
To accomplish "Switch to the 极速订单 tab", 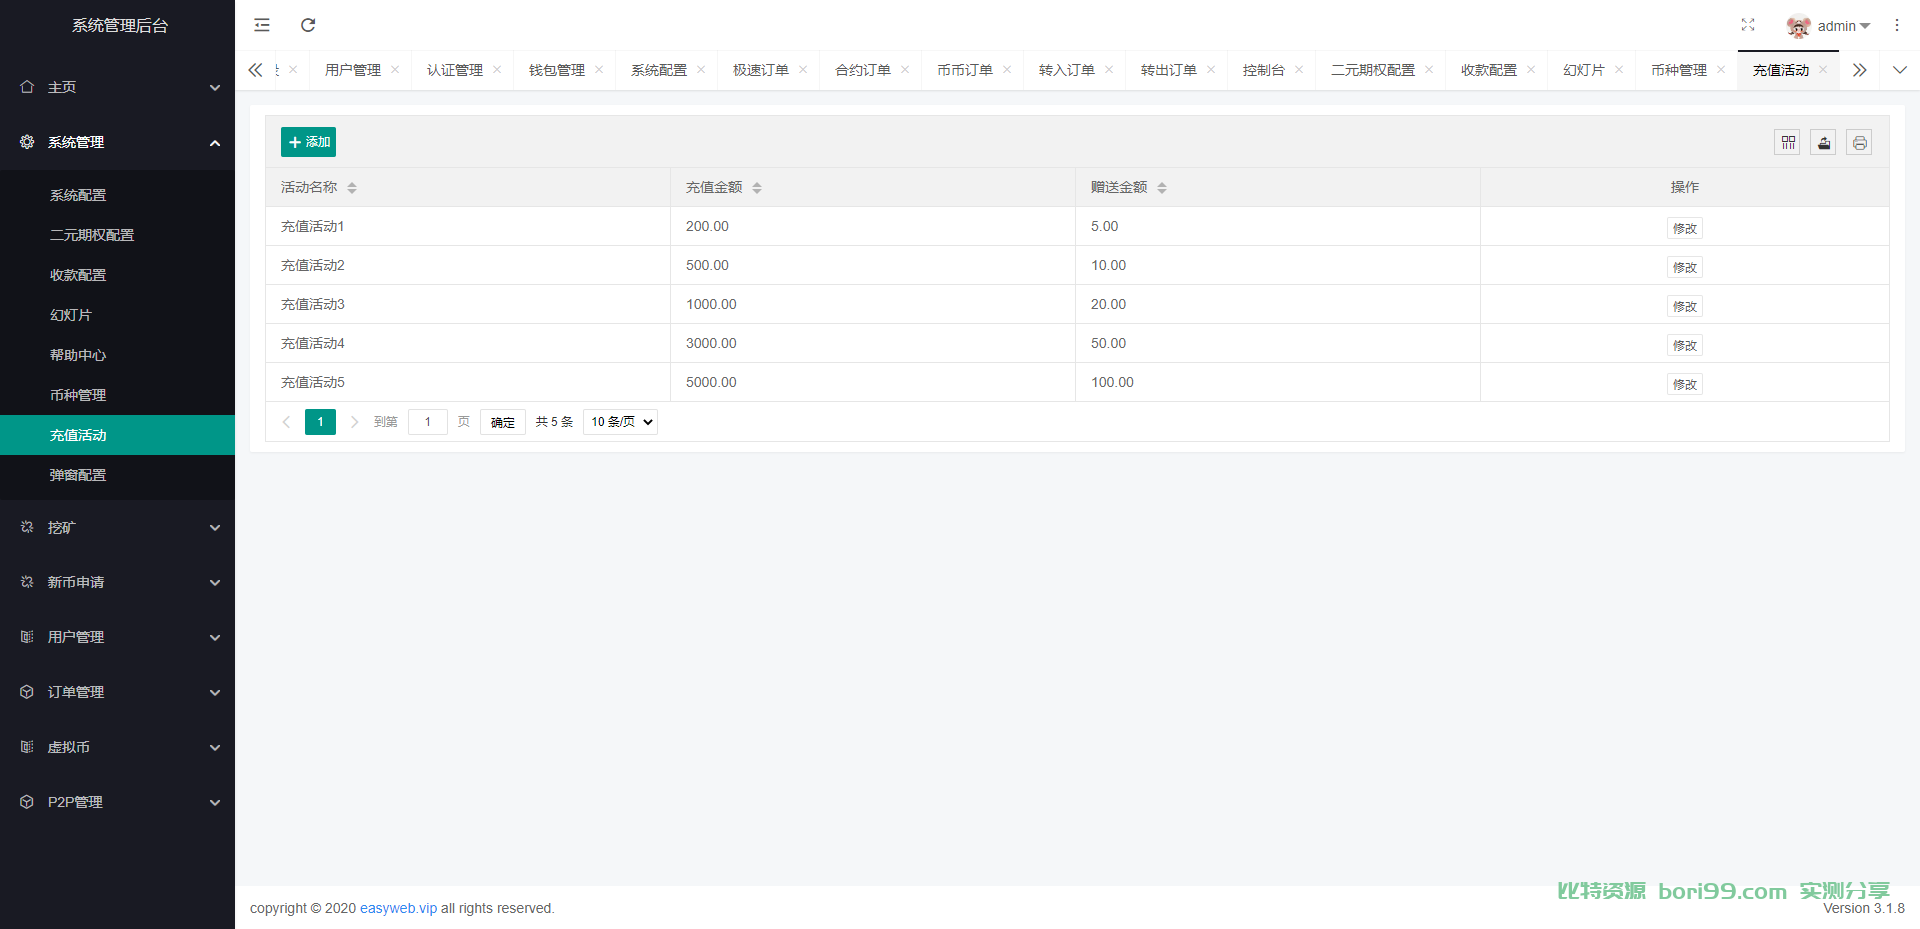I will tap(761, 70).
